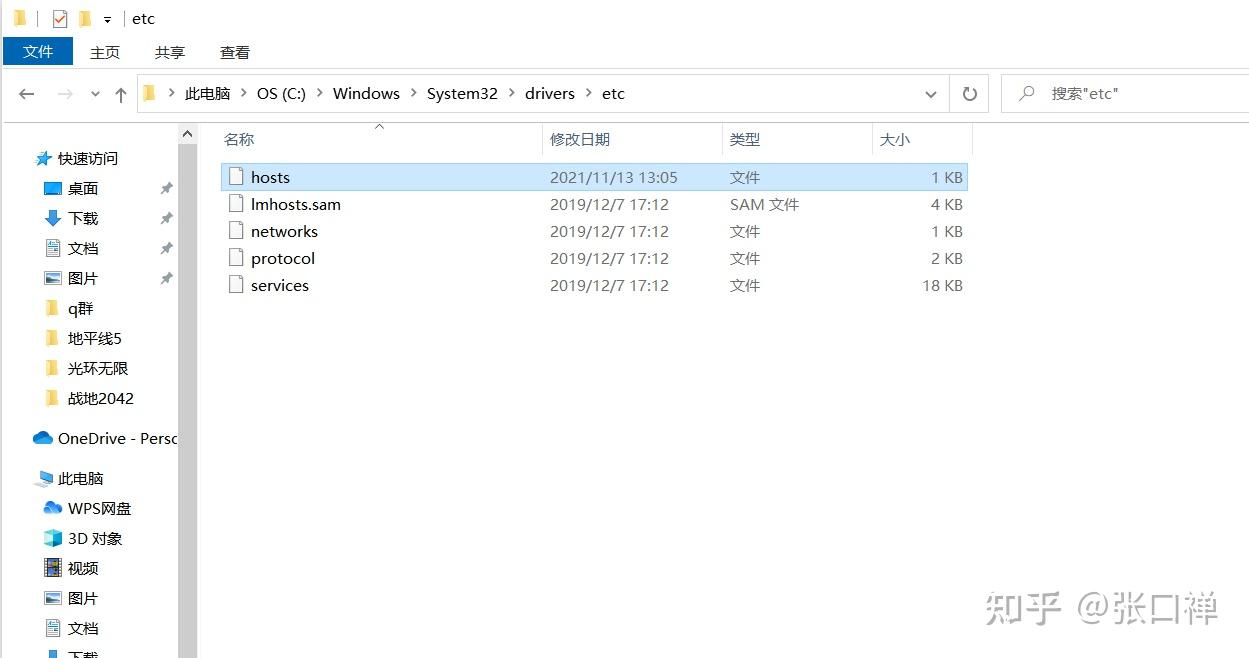
Task: Toggle the pin beside 图片 in quick access
Action: 166,278
